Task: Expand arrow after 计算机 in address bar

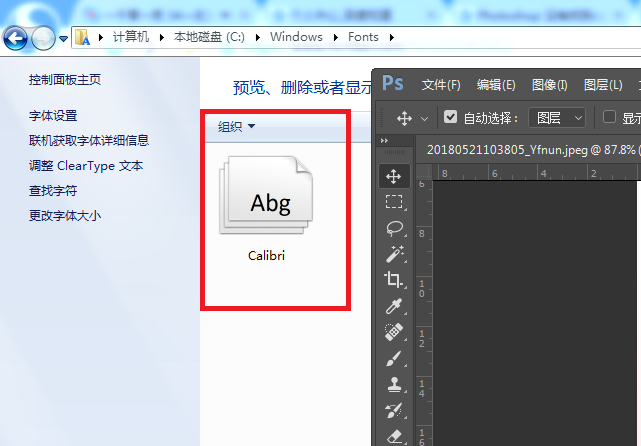Action: [101, 37]
